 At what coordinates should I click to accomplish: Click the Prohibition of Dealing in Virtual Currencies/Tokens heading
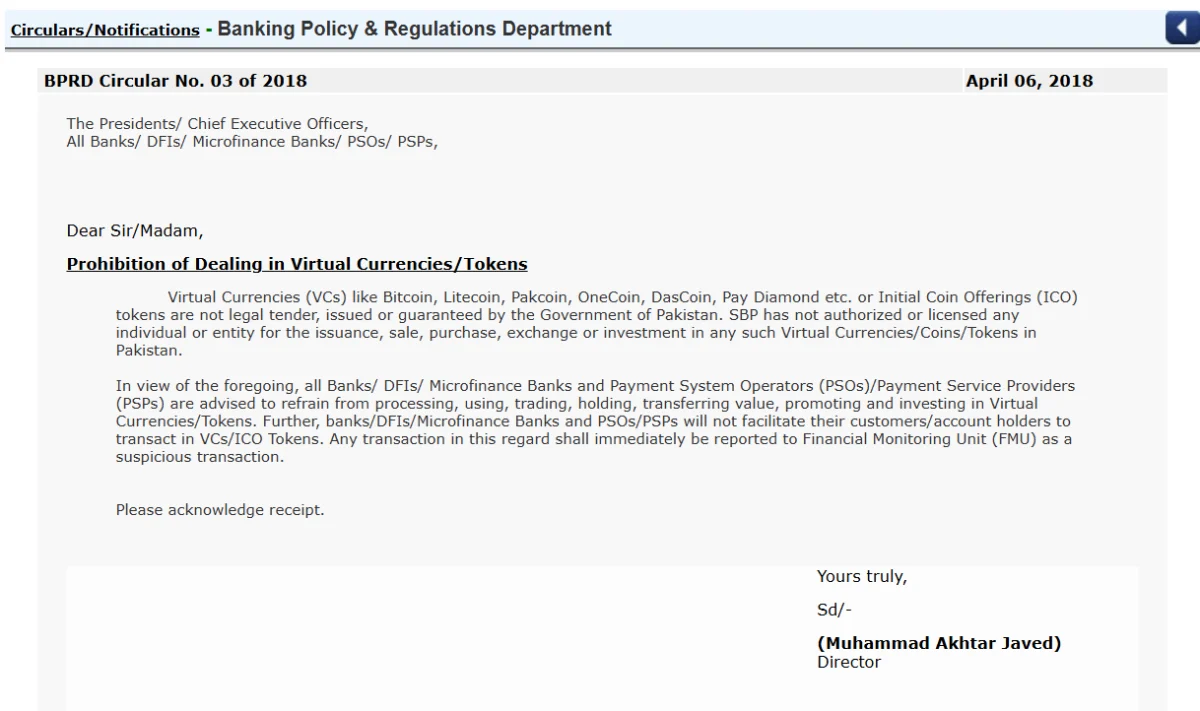pyautogui.click(x=297, y=264)
